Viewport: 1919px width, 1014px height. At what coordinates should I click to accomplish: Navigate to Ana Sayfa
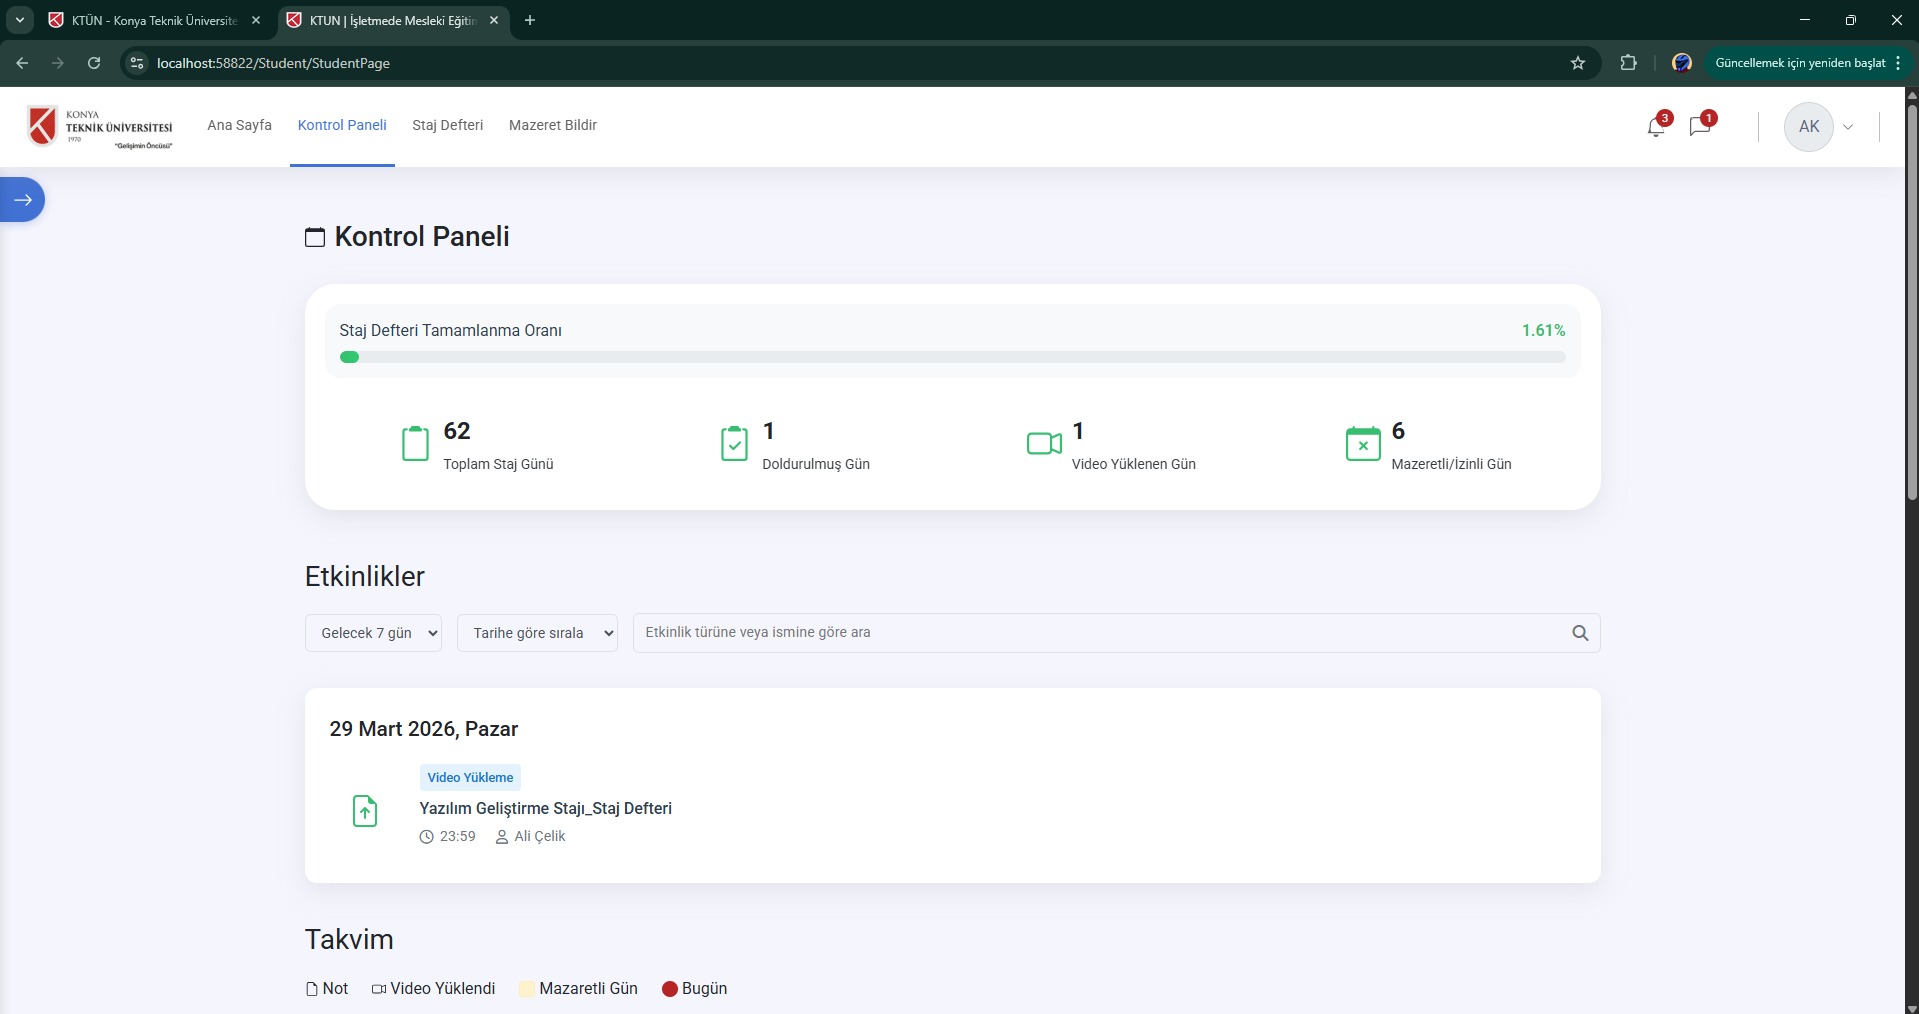(x=239, y=125)
